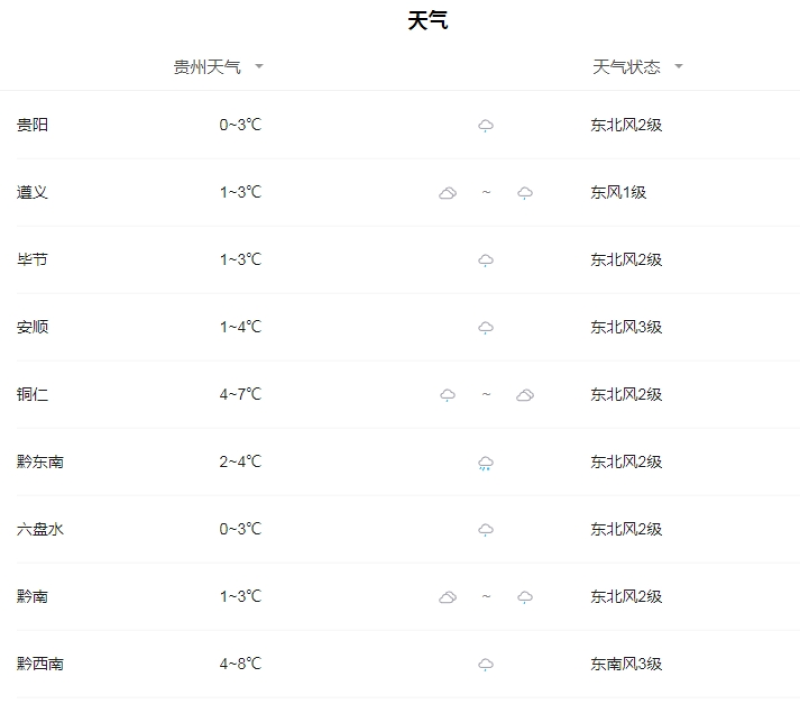Screen dimensions: 800x704
Task: Click 4~7℃ temperature for 铜仁
Action: click(240, 394)
